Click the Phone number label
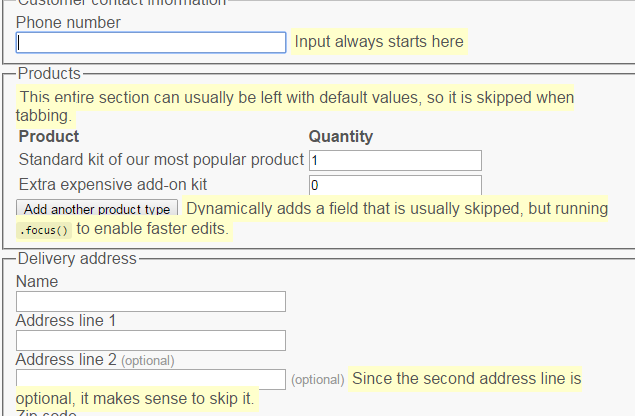This screenshot has height=416, width=635. (68, 23)
